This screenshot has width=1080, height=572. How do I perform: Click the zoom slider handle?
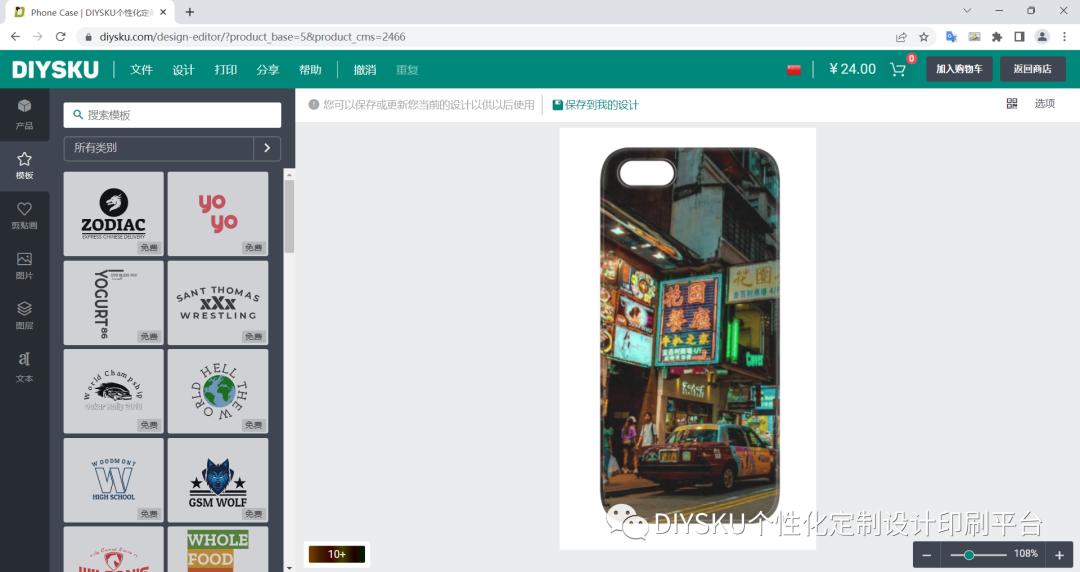point(968,555)
